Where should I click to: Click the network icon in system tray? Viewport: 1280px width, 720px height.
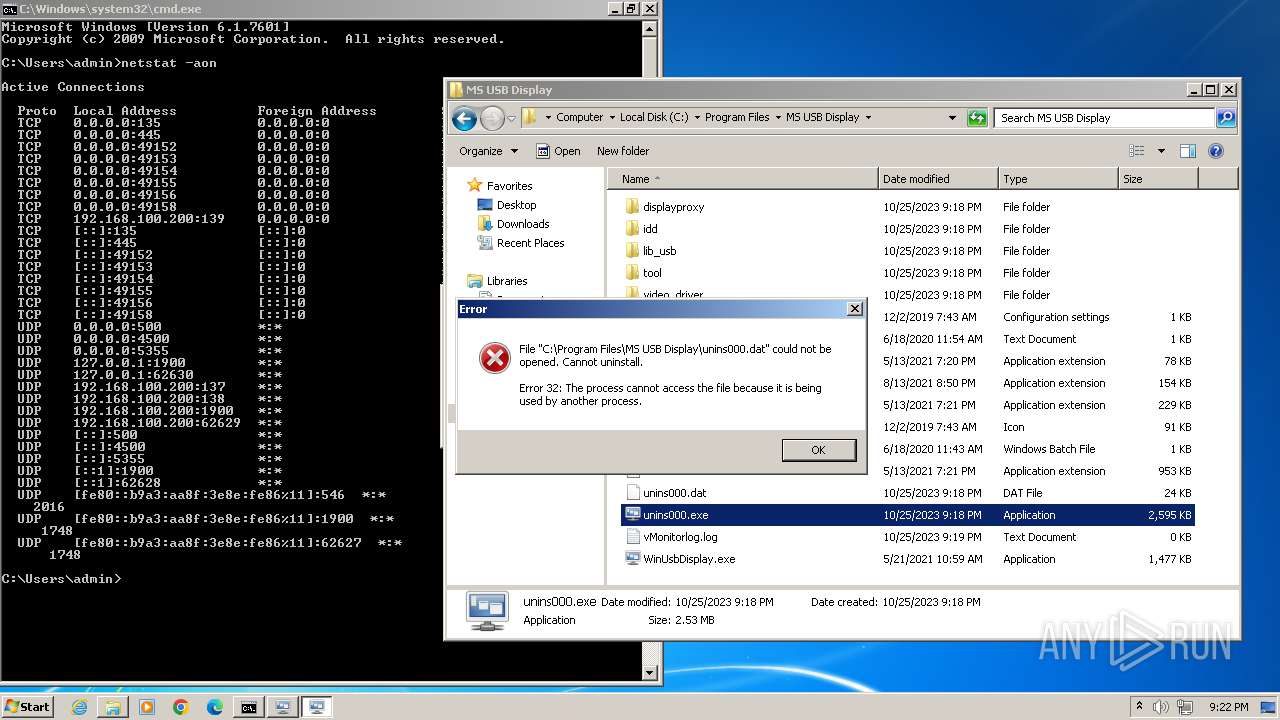click(x=1184, y=707)
